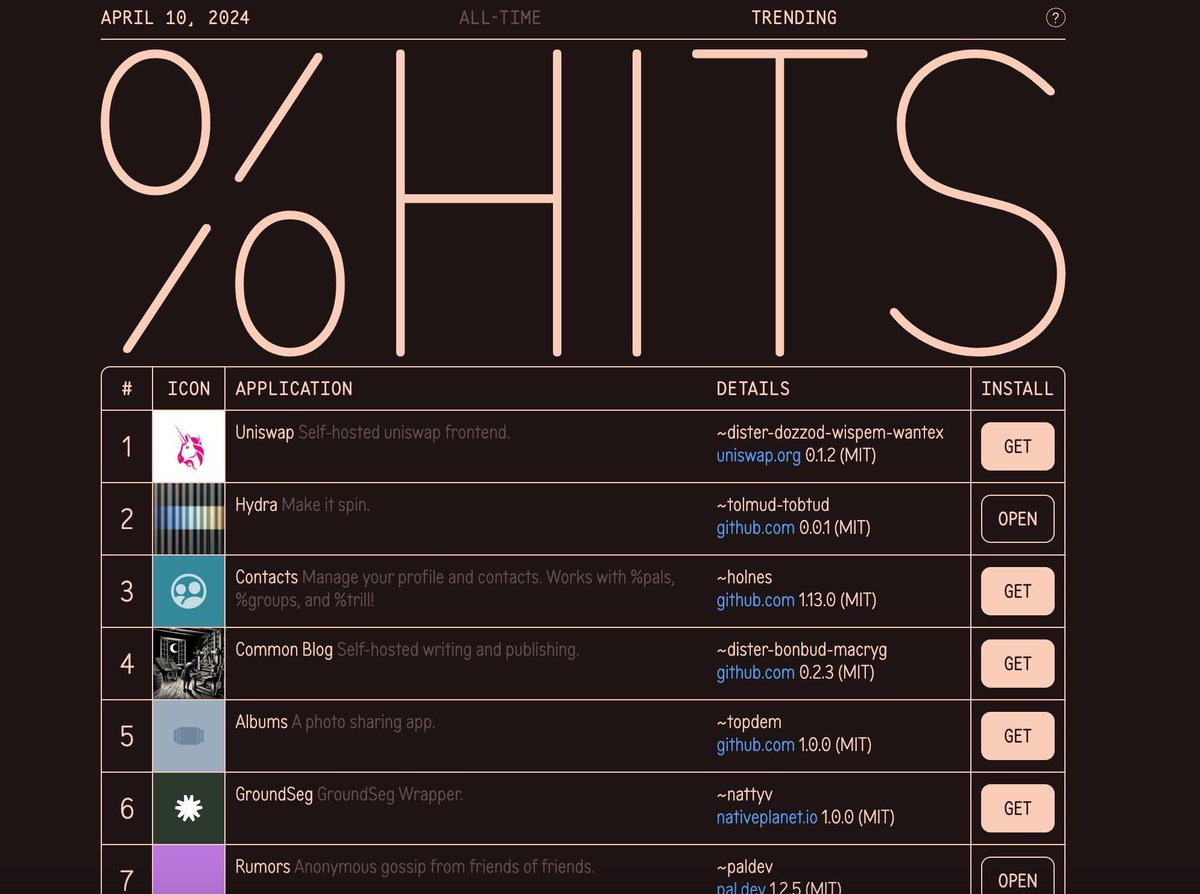Open the uniswap.org link
1200x894 pixels.
coord(759,456)
